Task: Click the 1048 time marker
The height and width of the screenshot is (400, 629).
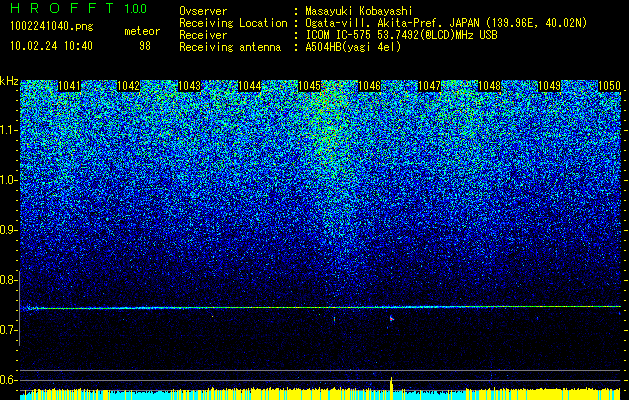Action: [489, 86]
